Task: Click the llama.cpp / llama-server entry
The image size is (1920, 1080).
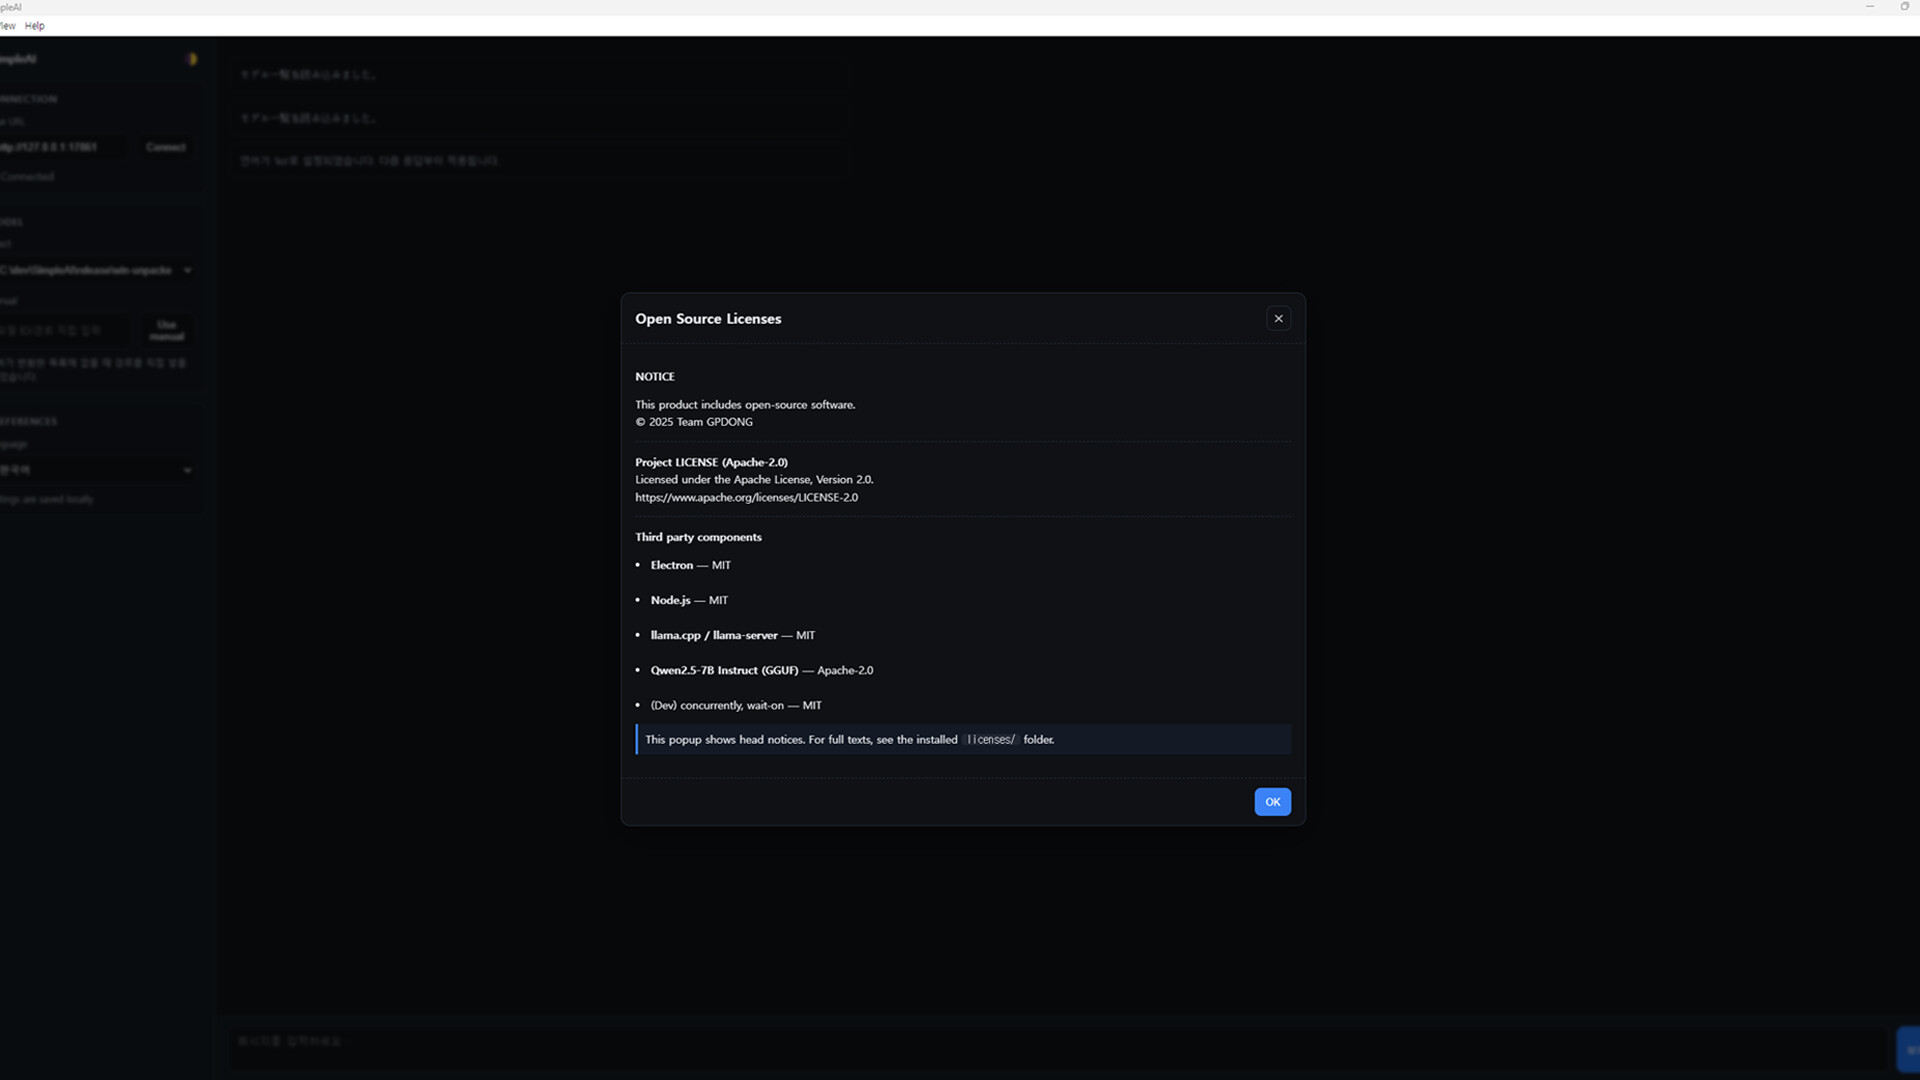Action: point(732,635)
